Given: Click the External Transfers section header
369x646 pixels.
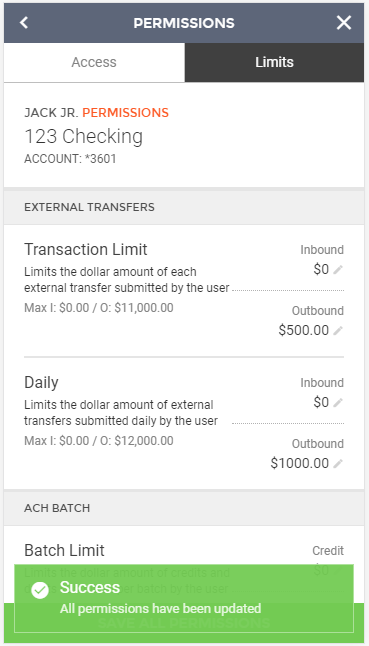Looking at the screenshot, I should pyautogui.click(x=184, y=207).
